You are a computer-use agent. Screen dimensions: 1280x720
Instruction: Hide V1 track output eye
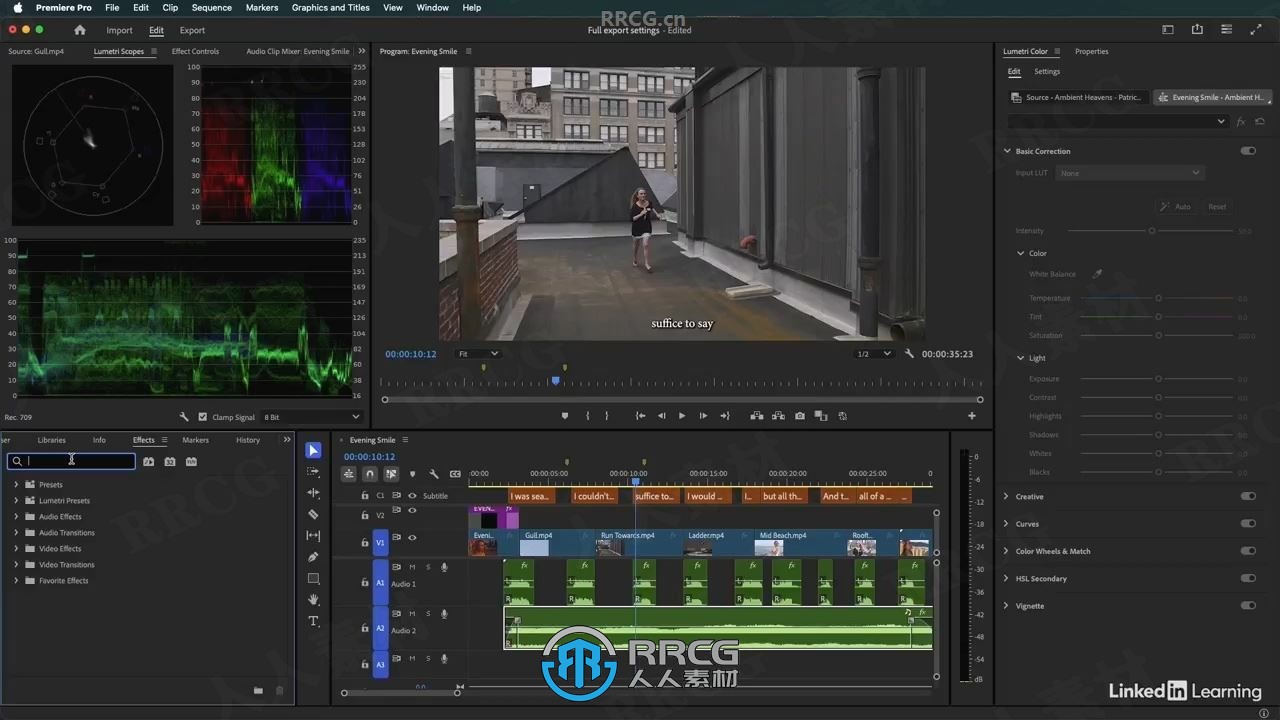(x=412, y=538)
